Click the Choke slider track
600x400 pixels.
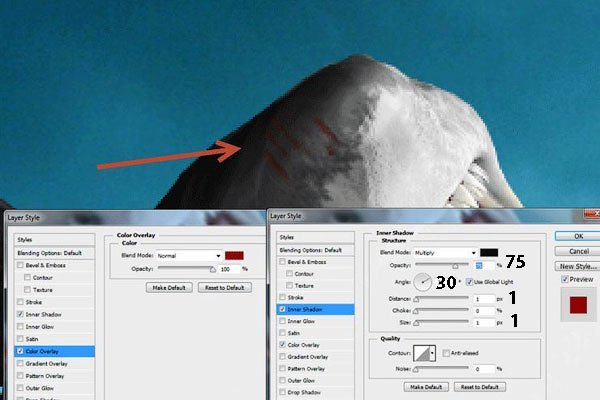point(442,310)
